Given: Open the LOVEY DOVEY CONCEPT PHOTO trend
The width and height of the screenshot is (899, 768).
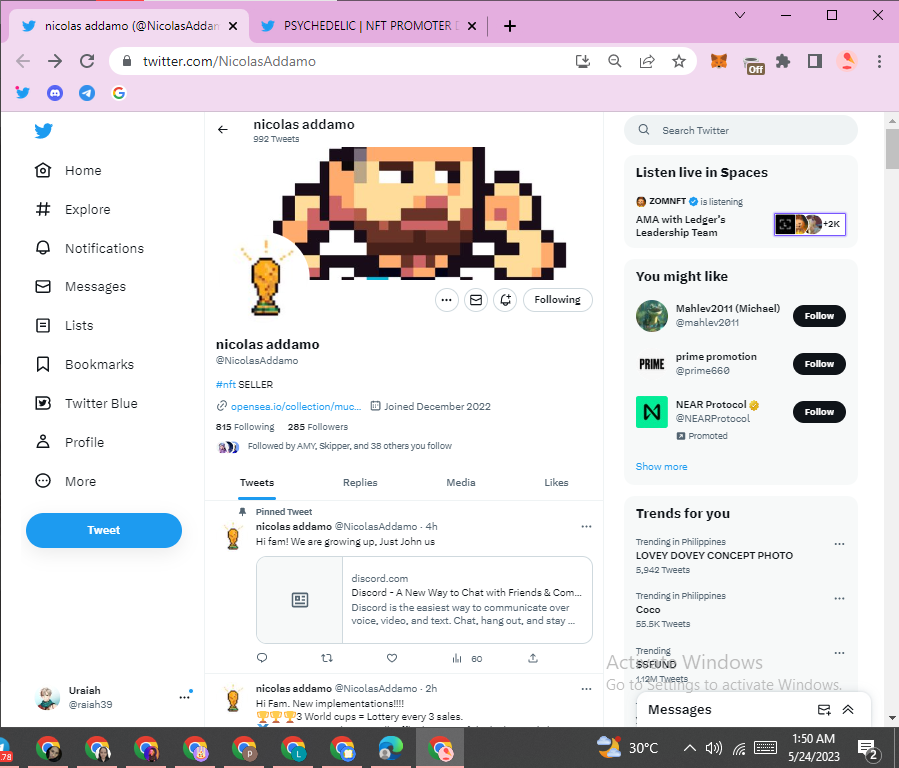Looking at the screenshot, I should pos(714,555).
